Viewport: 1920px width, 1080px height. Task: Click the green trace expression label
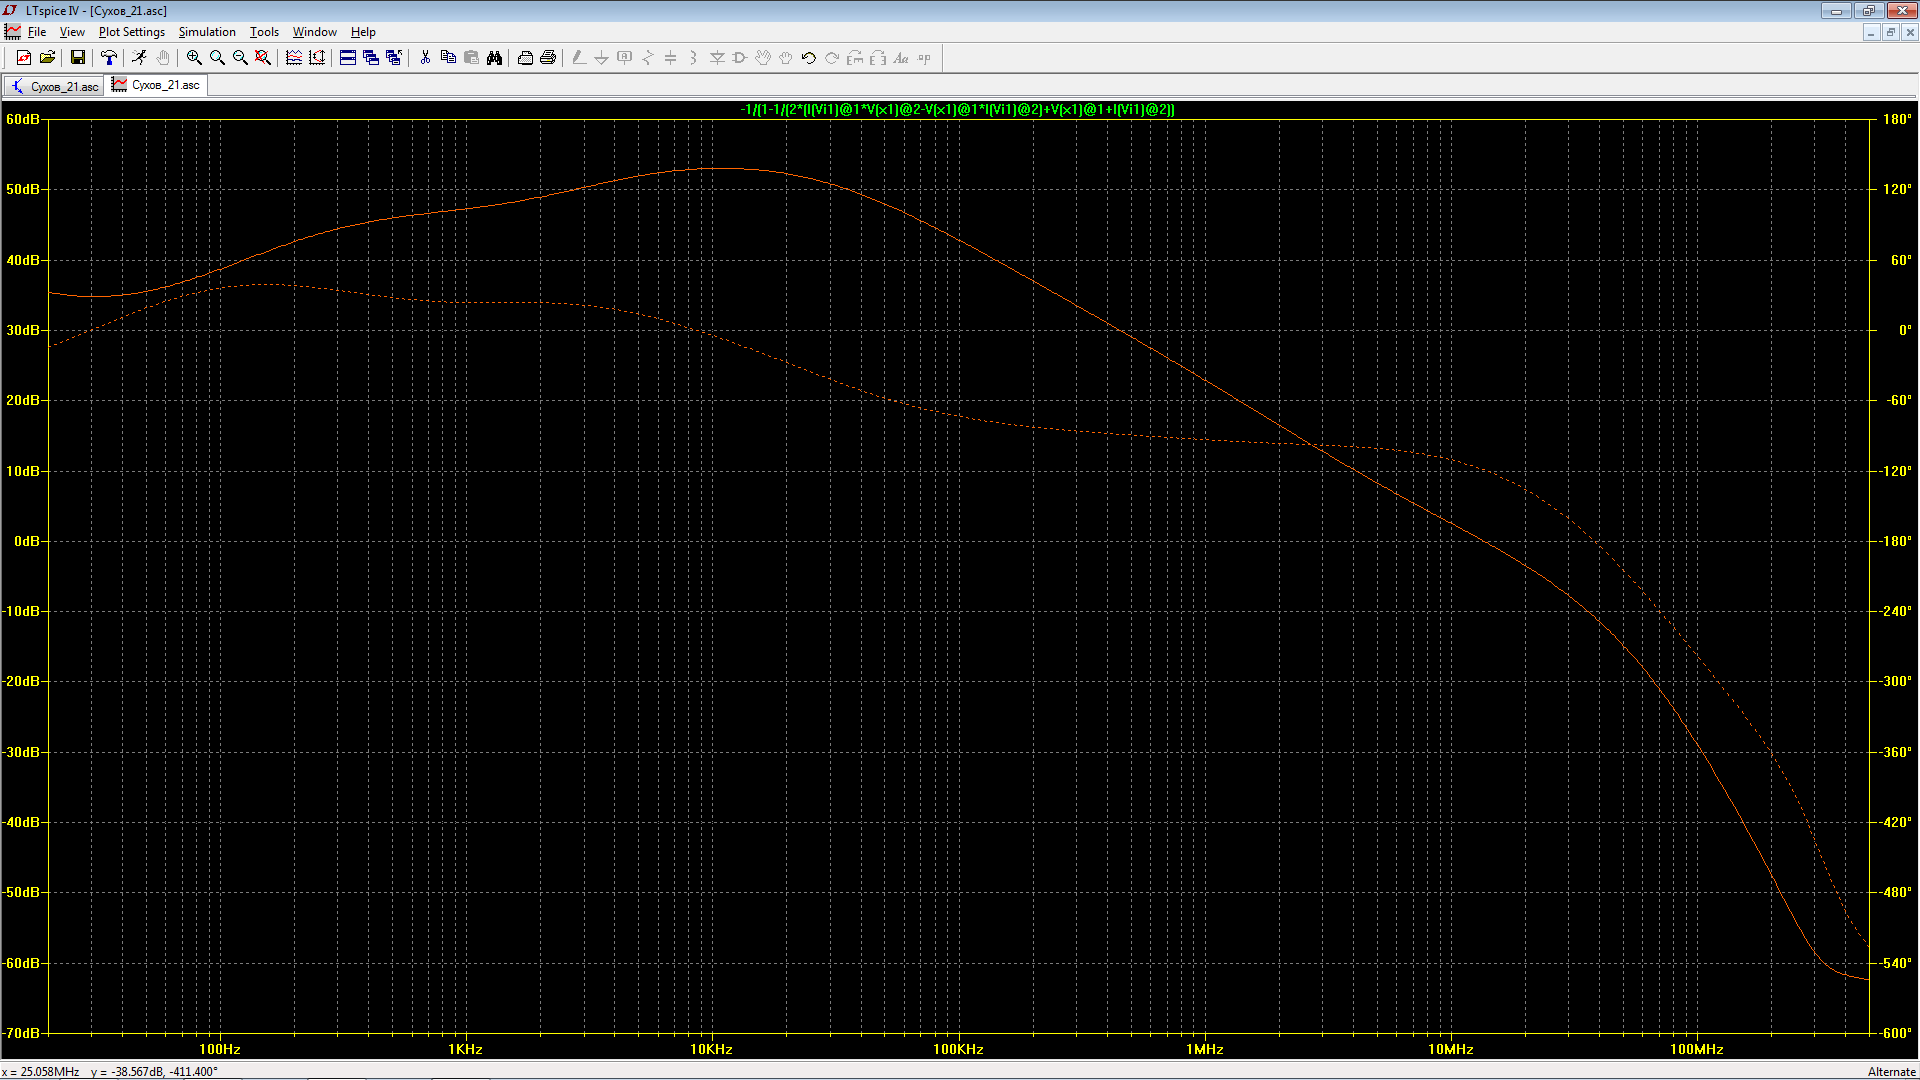click(x=957, y=110)
